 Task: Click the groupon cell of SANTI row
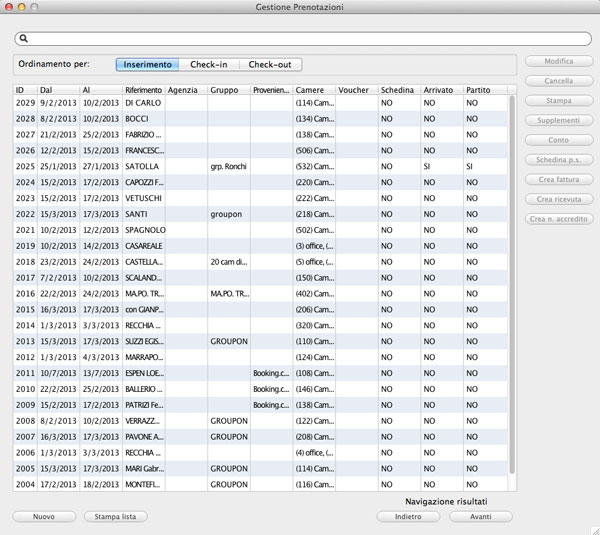tap(229, 214)
